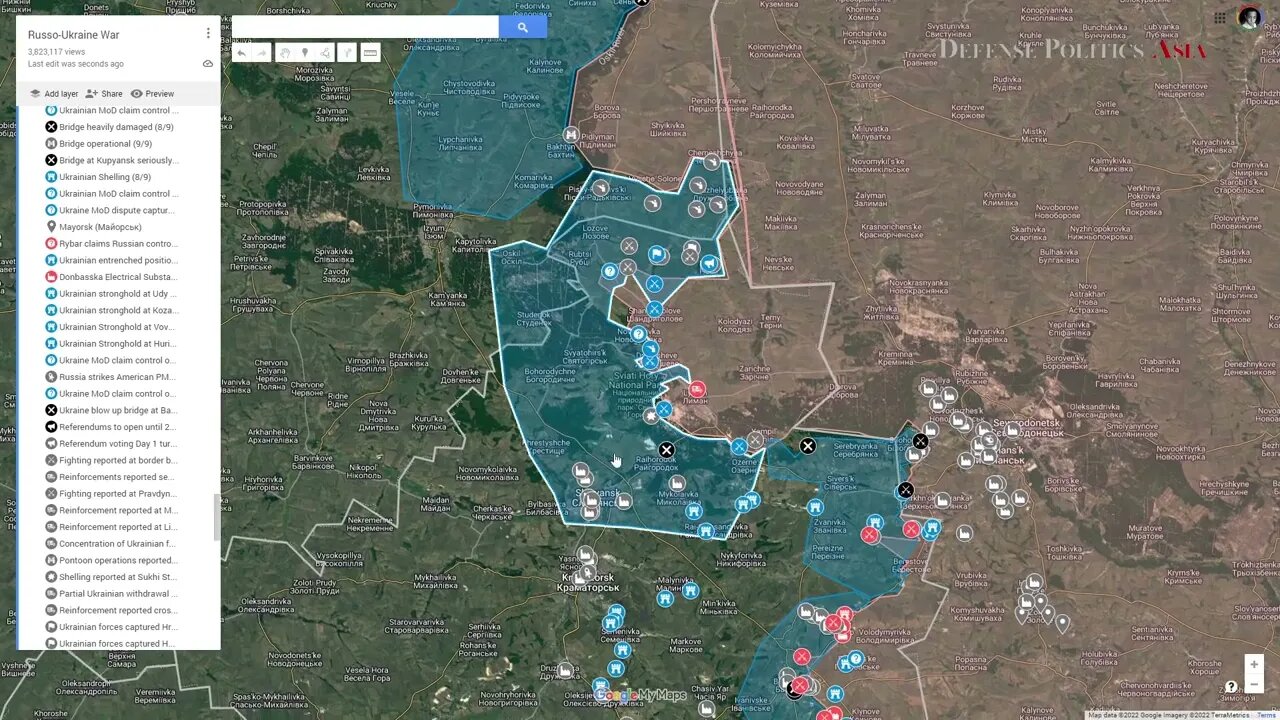Click the '3,823,117 views' text
Image resolution: width=1280 pixels, height=720 pixels.
[56, 52]
